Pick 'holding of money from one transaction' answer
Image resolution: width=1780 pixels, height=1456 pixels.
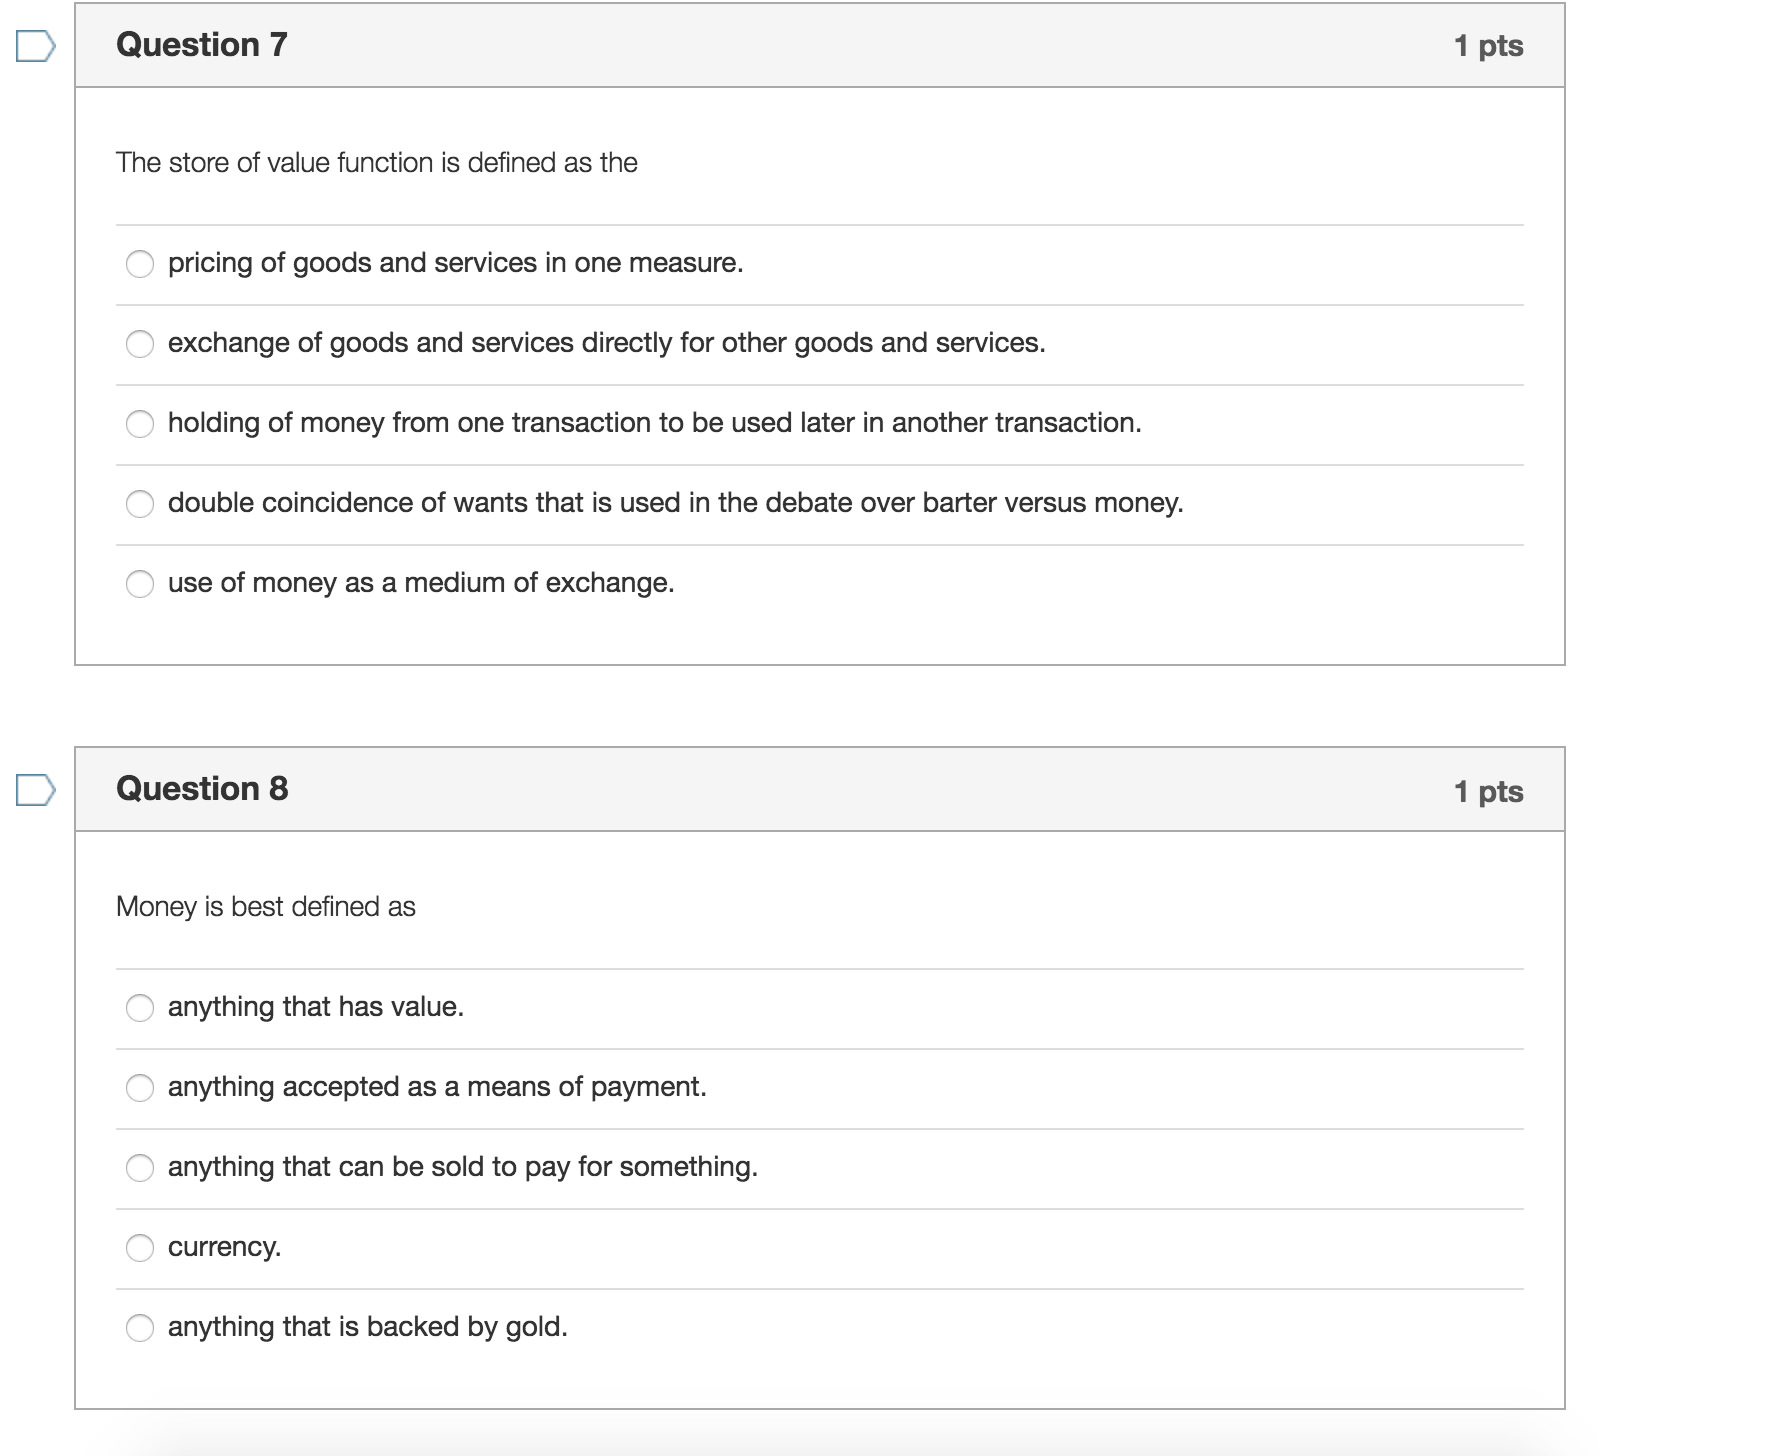tap(140, 424)
